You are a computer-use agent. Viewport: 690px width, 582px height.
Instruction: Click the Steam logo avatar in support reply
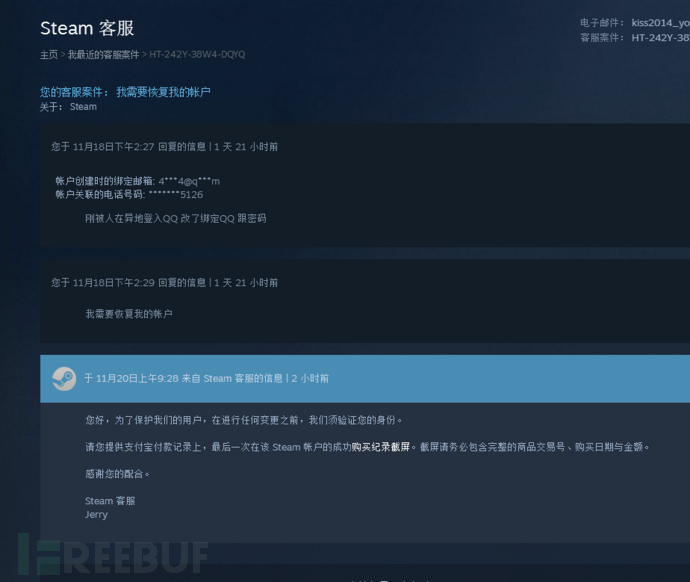[64, 379]
